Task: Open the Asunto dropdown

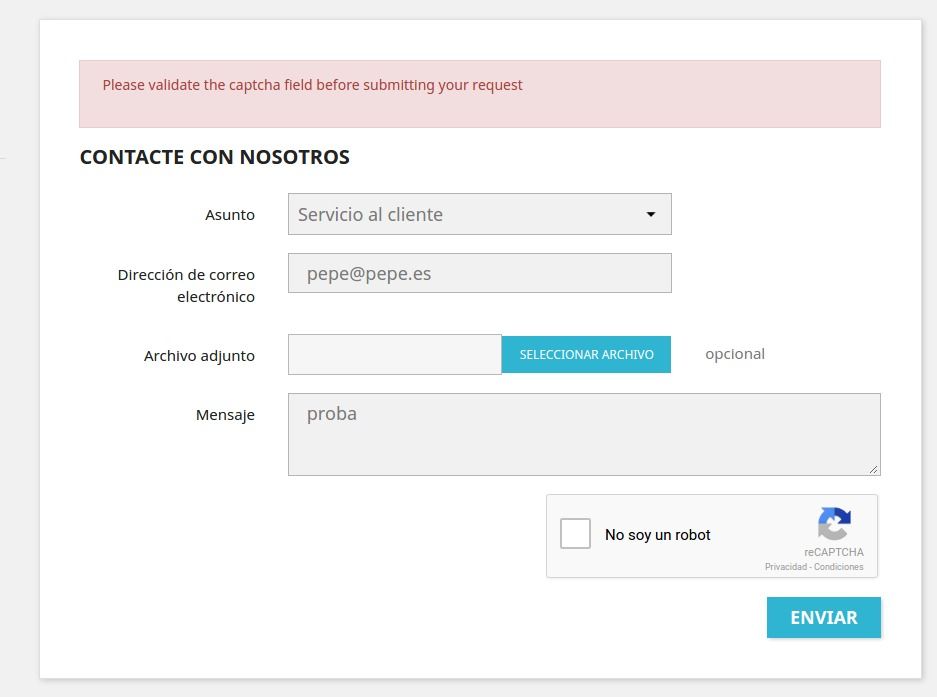Action: point(479,214)
